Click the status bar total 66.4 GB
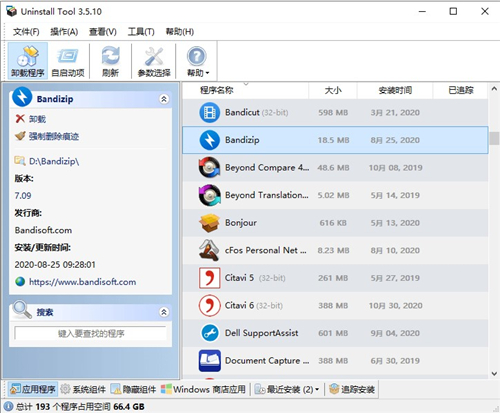Image resolution: width=500 pixels, height=413 pixels. [x=129, y=406]
